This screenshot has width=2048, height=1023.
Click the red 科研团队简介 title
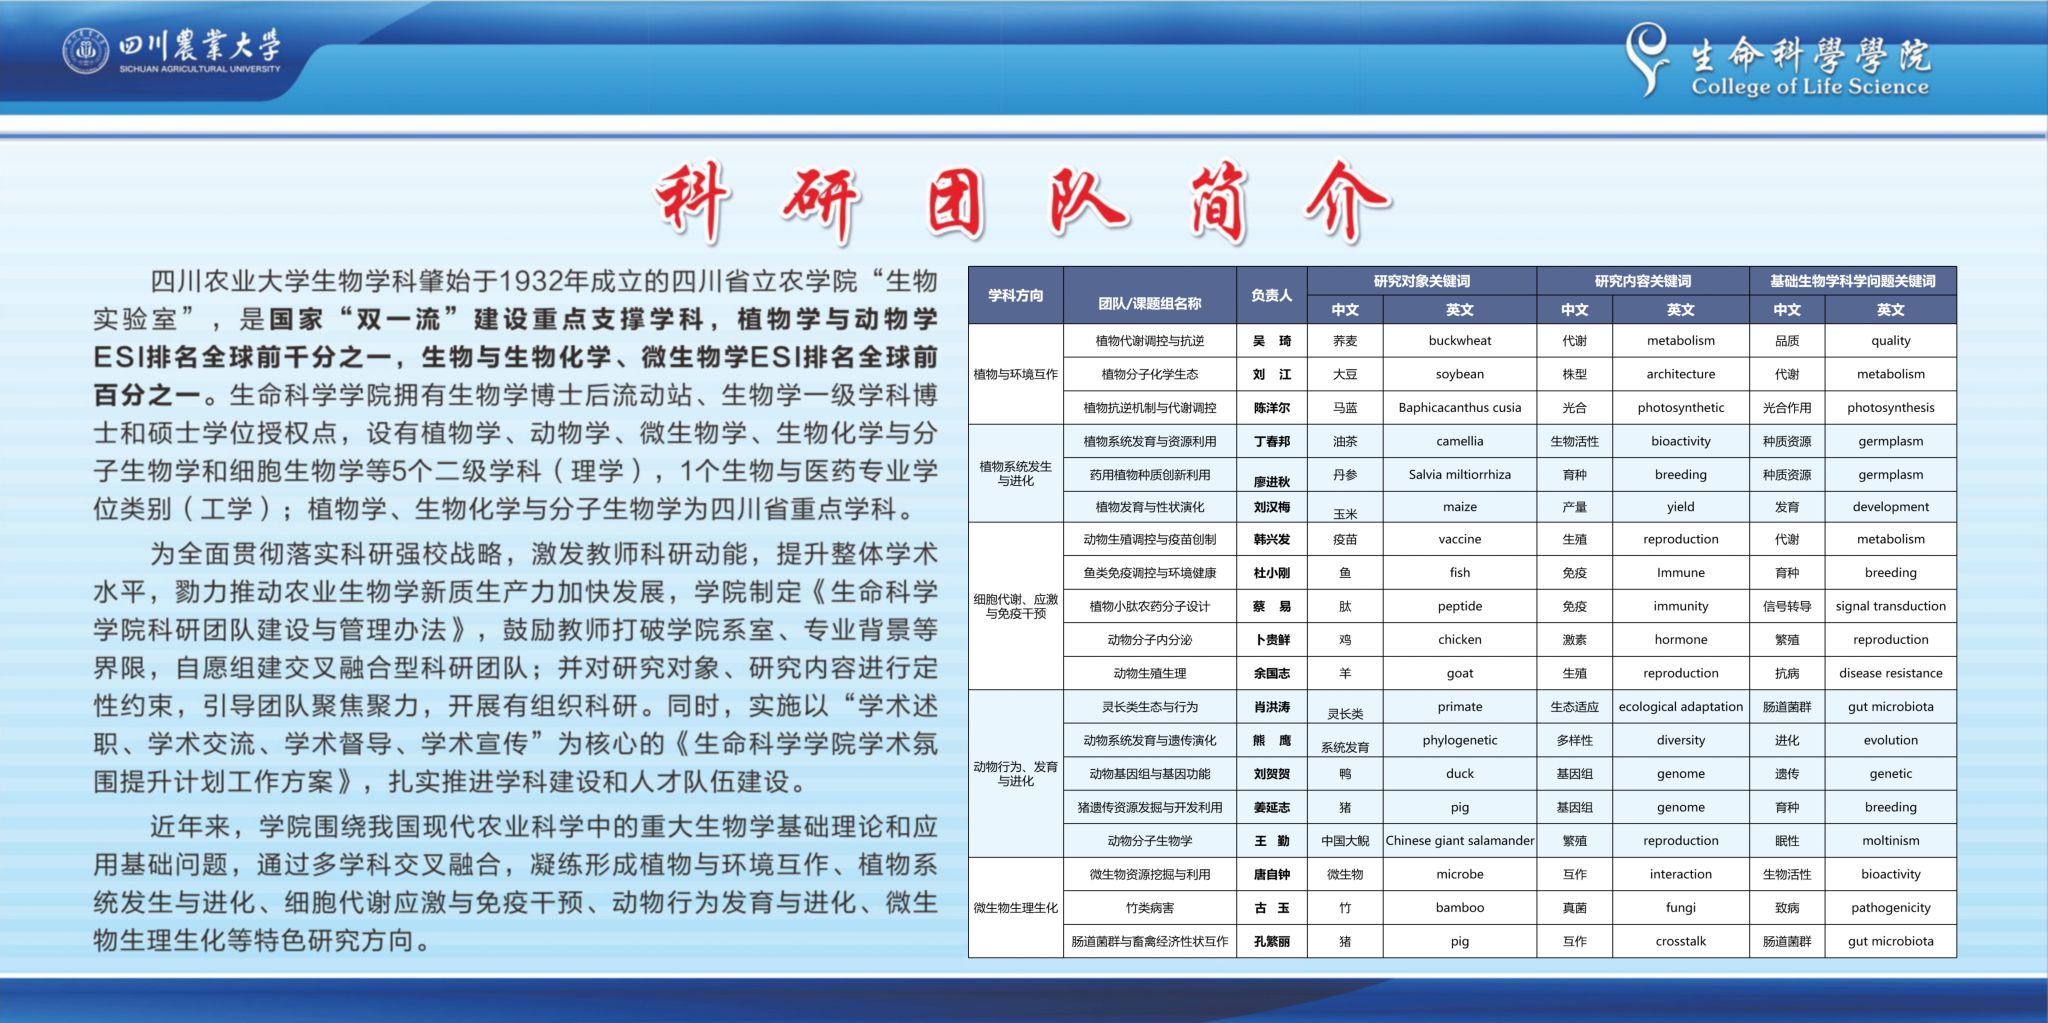click(1022, 201)
